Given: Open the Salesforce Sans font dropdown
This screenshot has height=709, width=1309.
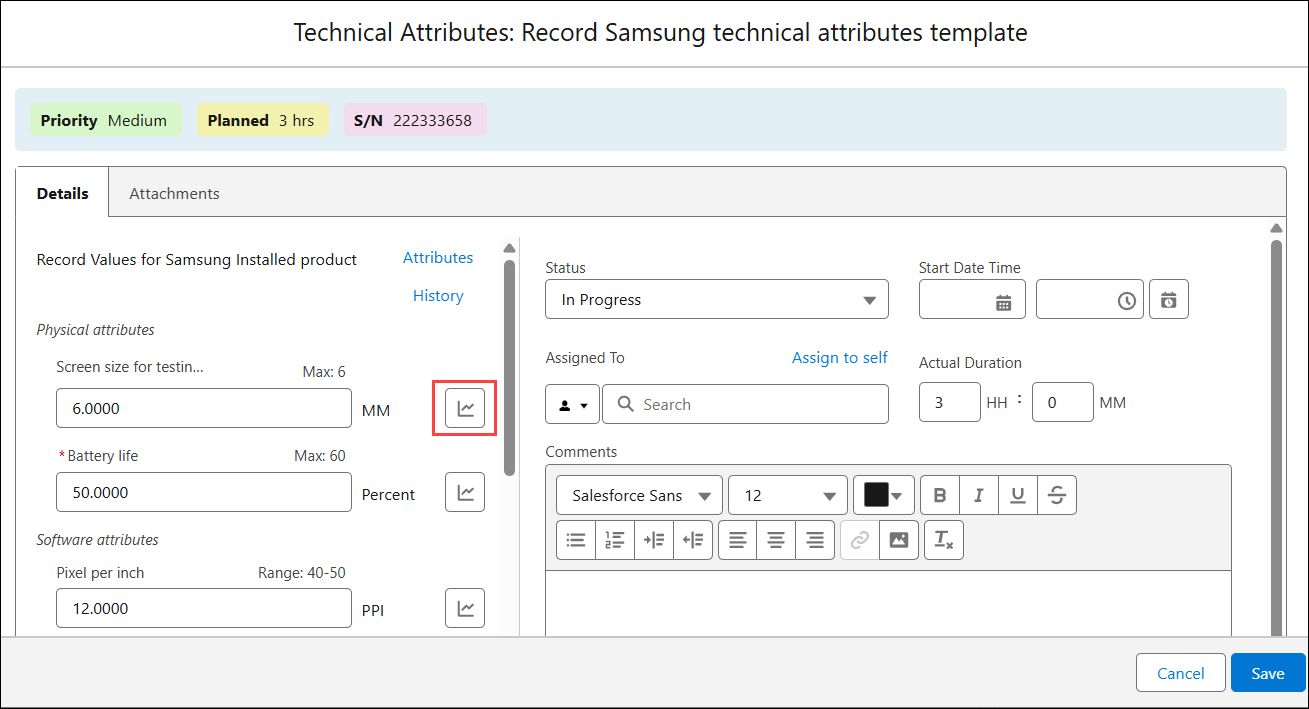Looking at the screenshot, I should 640,495.
